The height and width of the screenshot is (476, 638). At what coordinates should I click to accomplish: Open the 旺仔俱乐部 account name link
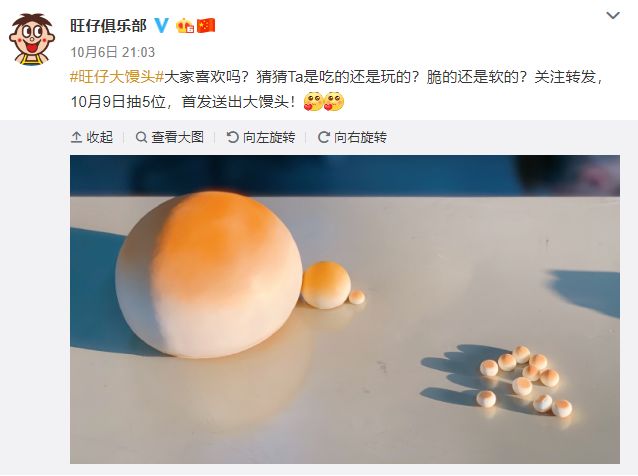coord(108,26)
